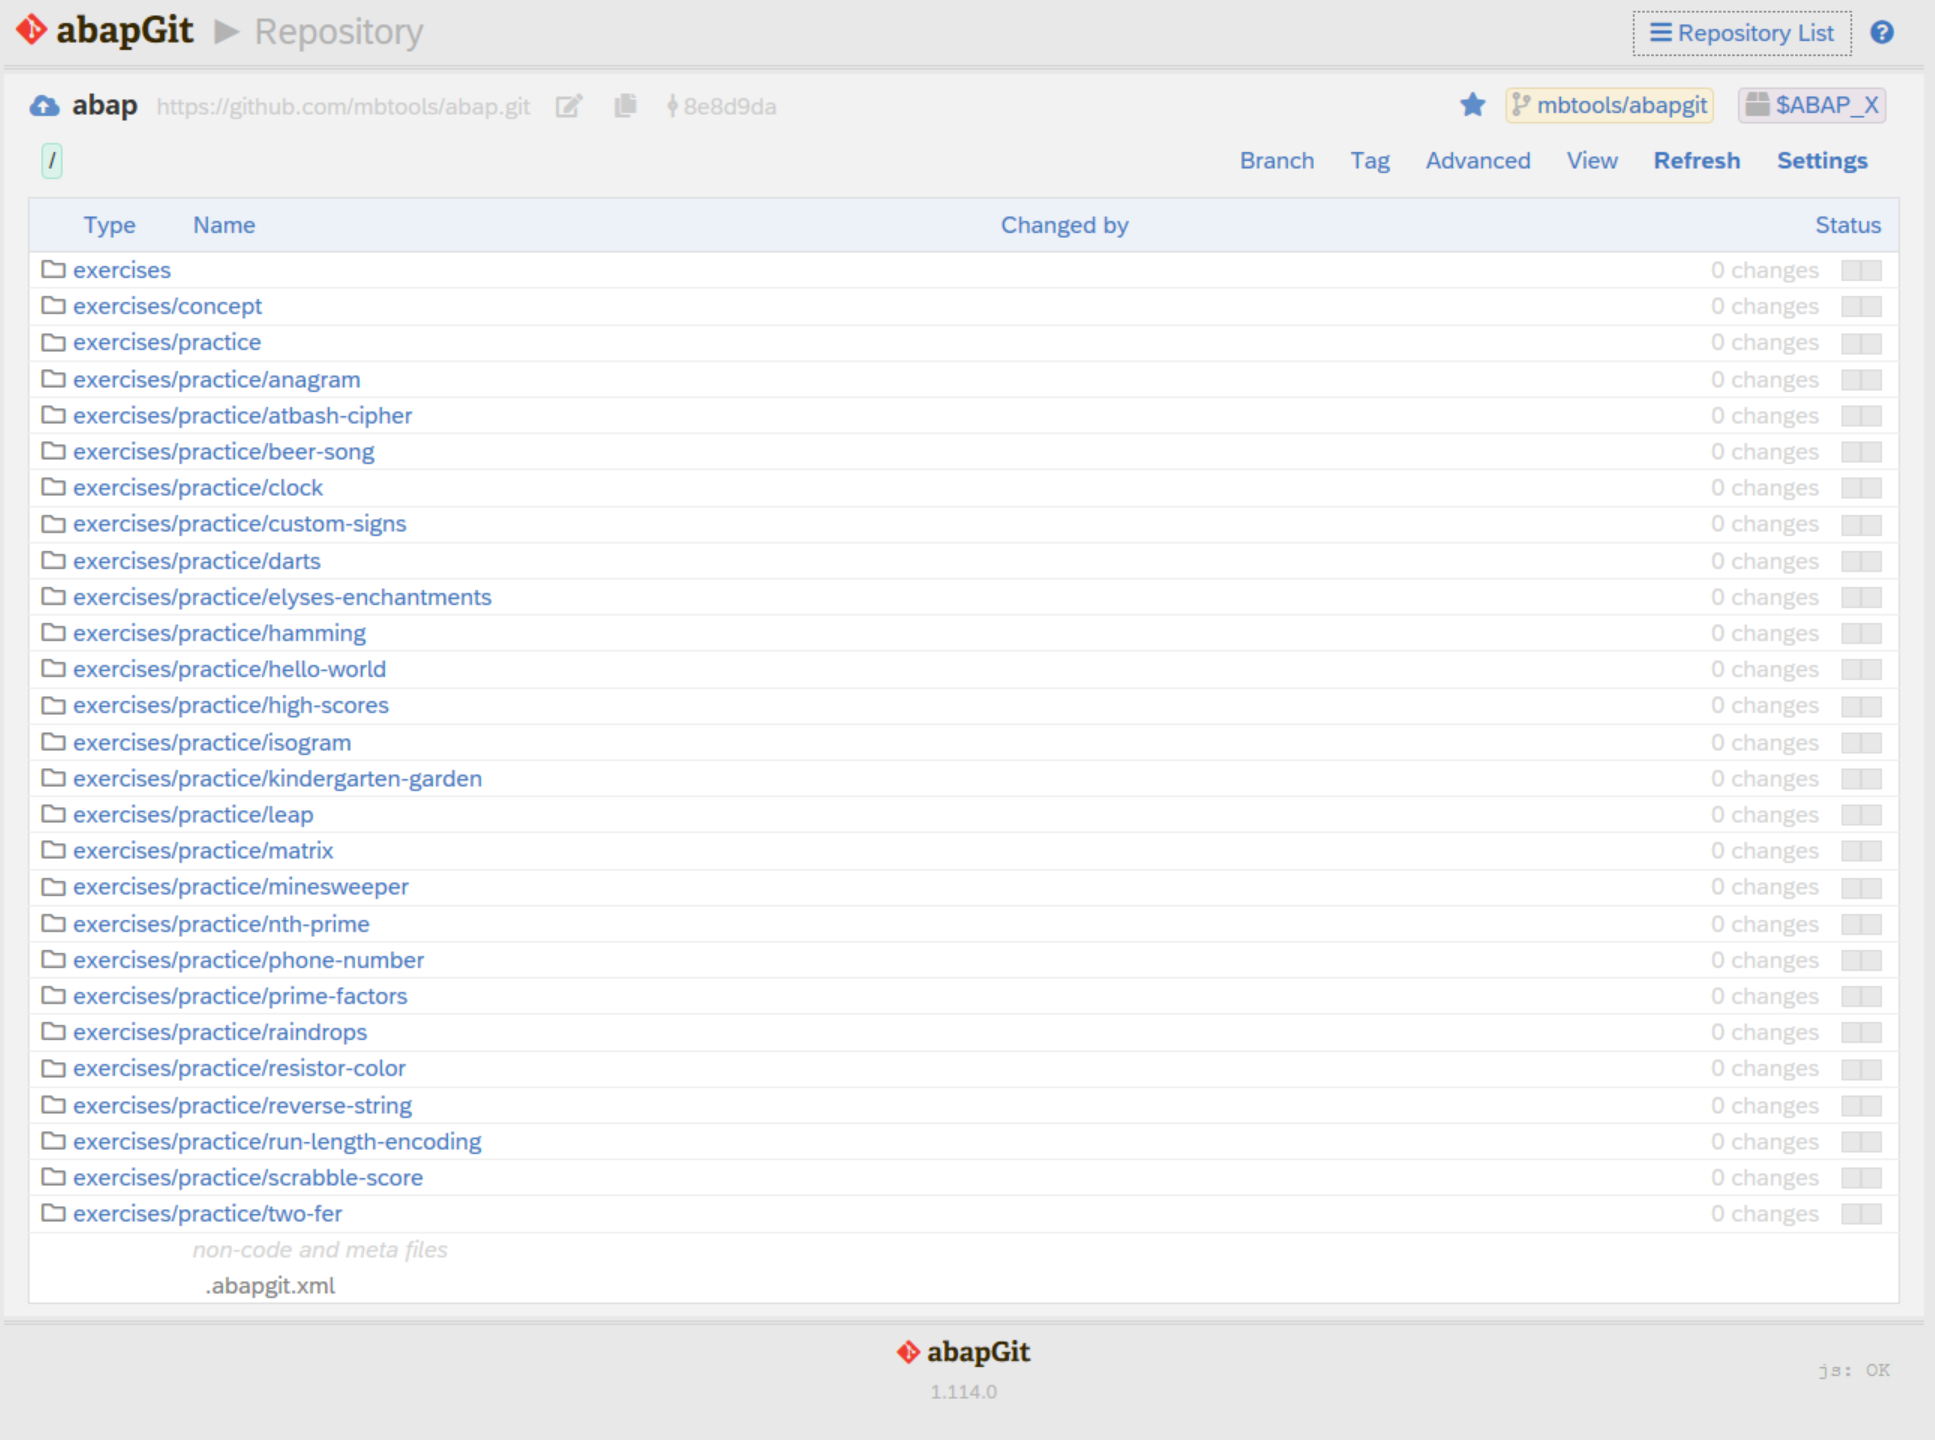Viewport: 1935px width, 1440px height.
Task: Click the folder icon for exercises/practice/anagram
Action: click(x=53, y=380)
